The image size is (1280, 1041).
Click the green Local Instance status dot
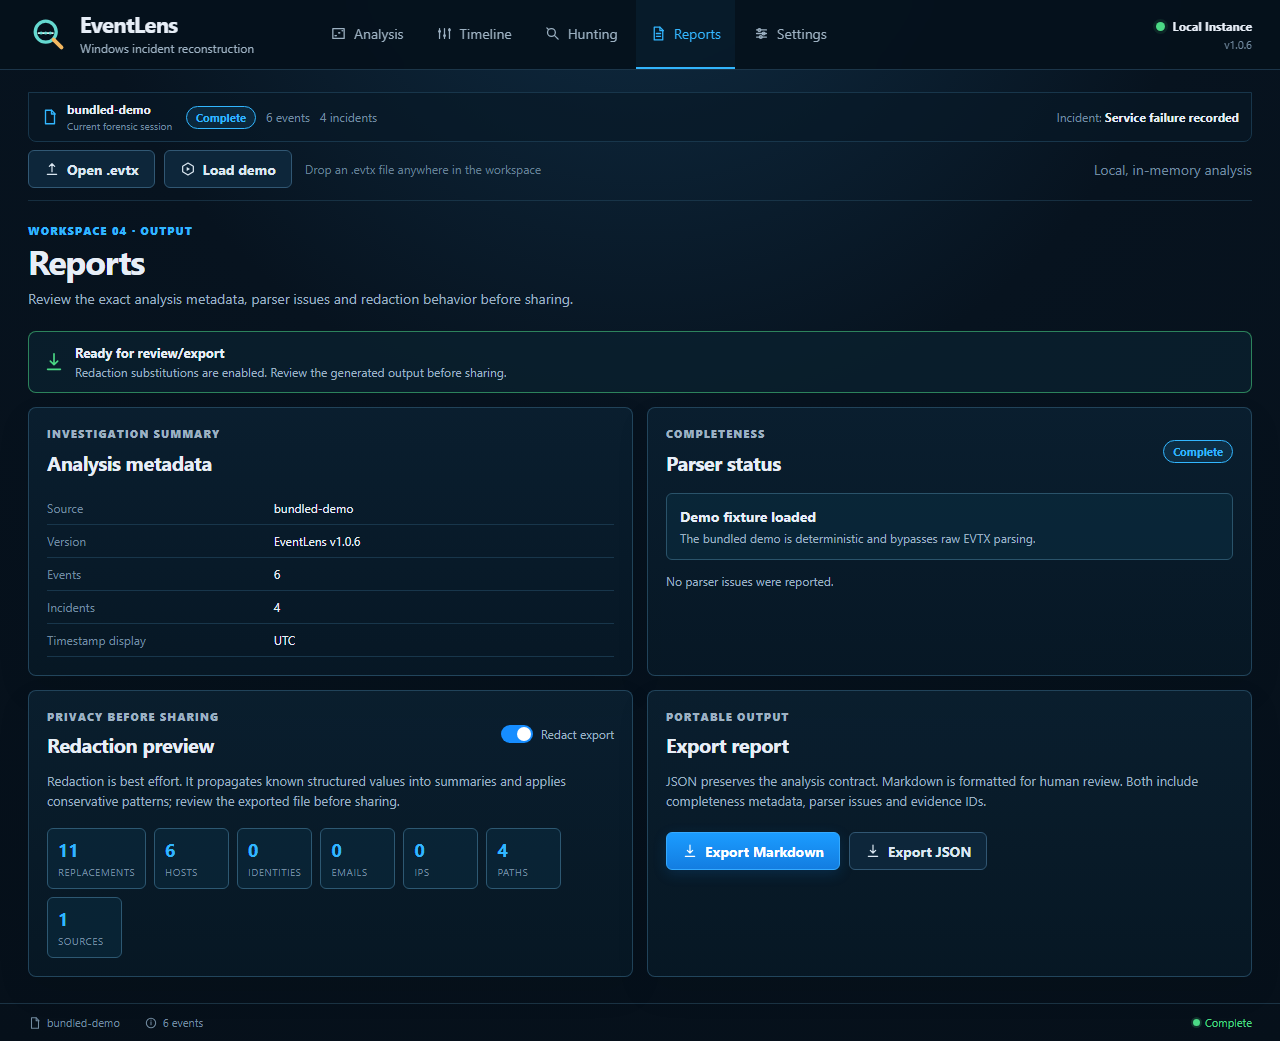pos(1160,27)
